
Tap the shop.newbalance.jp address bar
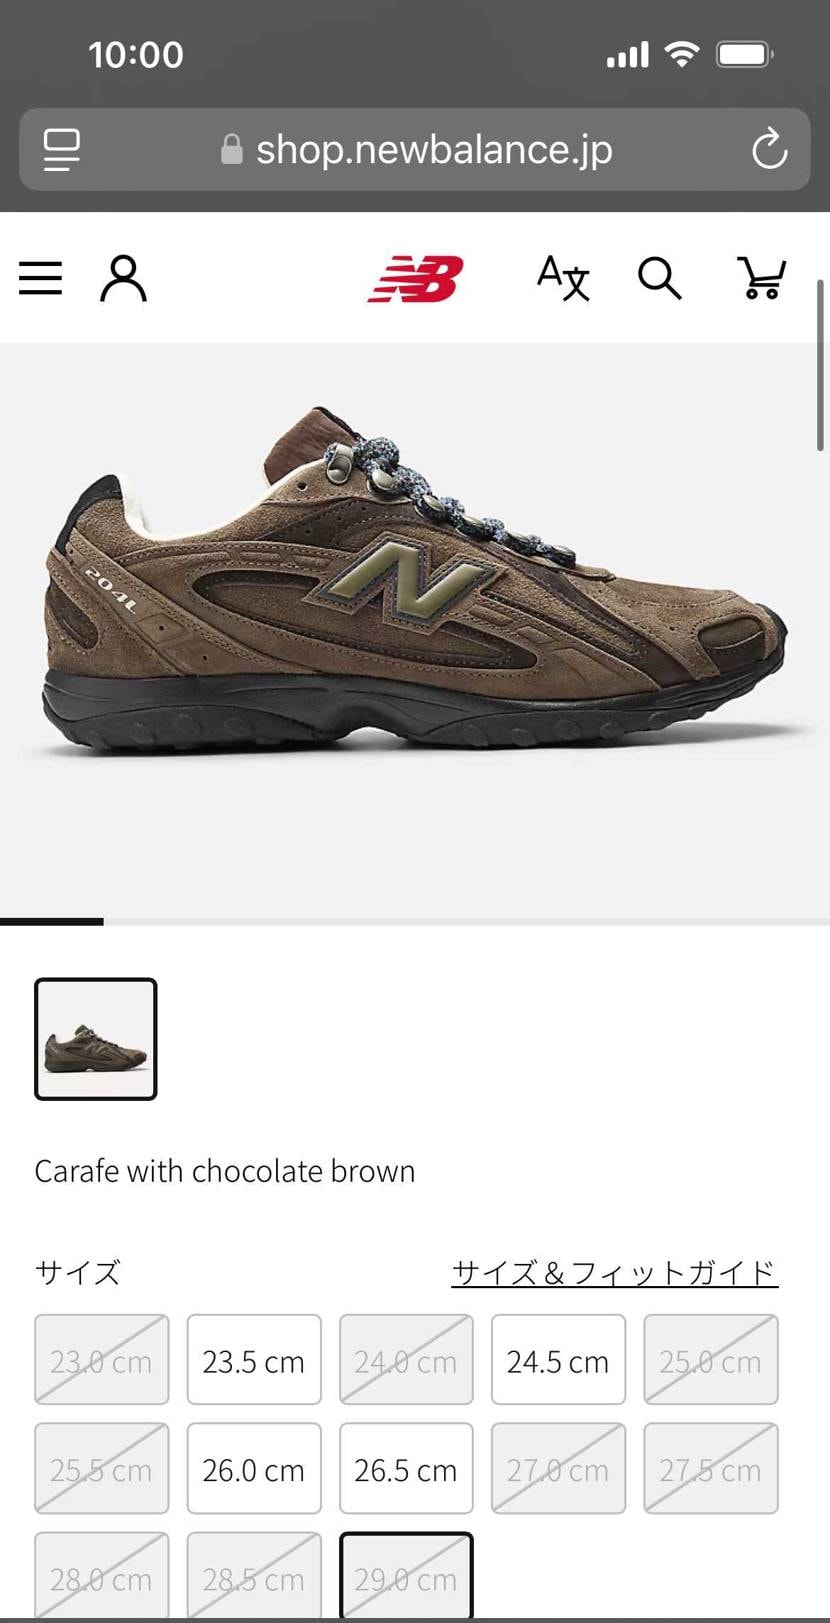tap(415, 150)
